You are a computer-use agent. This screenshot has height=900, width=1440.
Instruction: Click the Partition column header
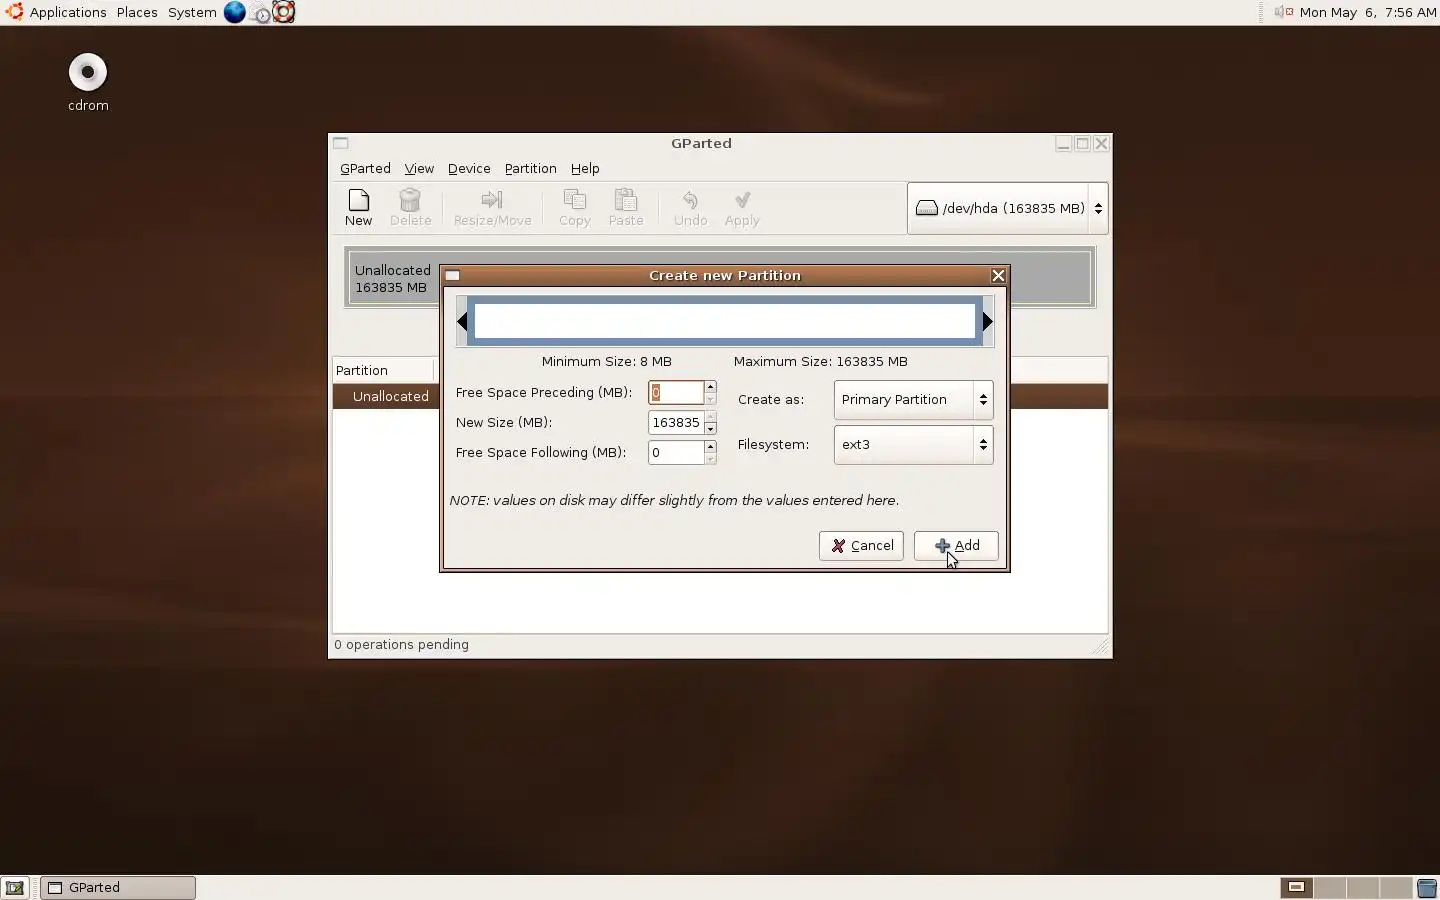tap(384, 370)
